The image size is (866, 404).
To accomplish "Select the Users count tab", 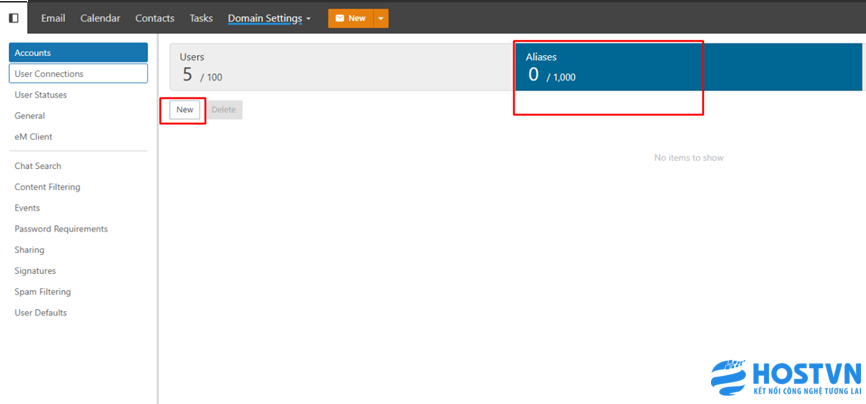I will pyautogui.click(x=340, y=67).
